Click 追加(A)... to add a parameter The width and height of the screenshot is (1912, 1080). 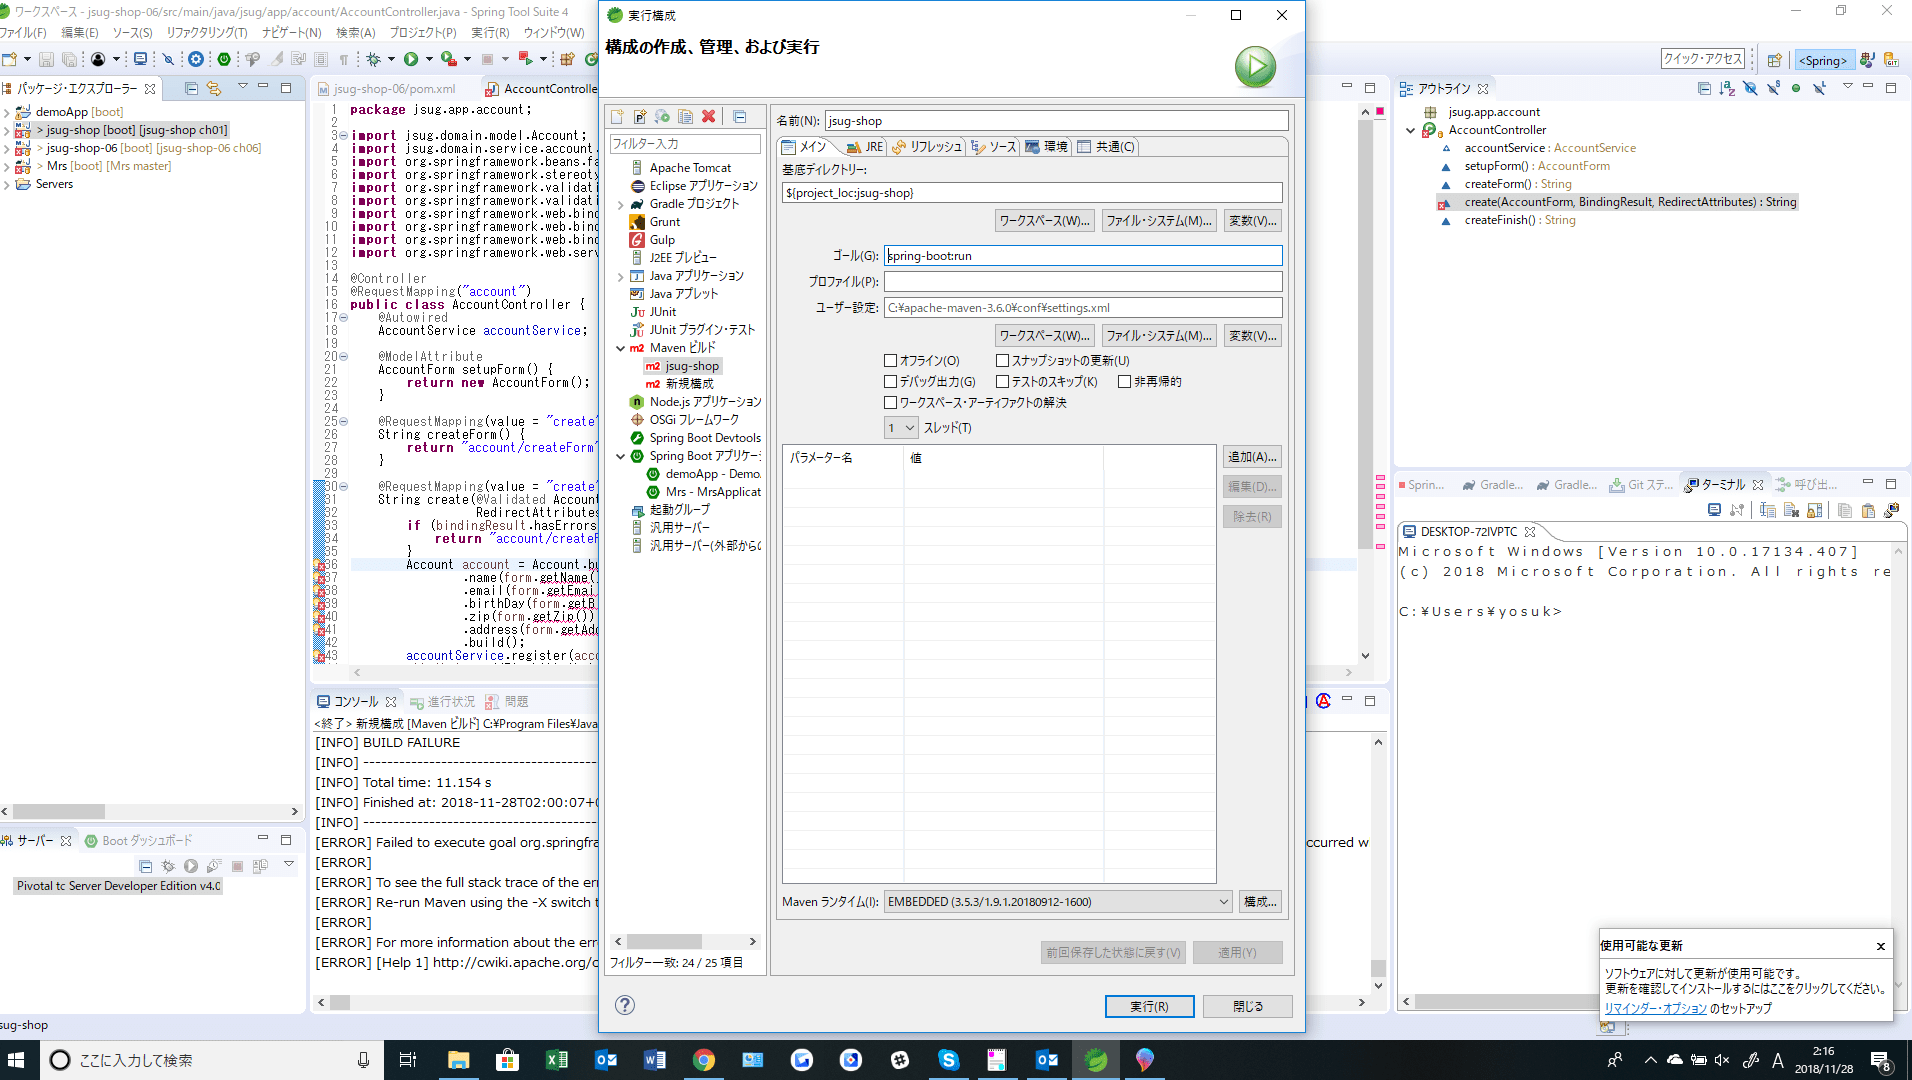(1252, 457)
